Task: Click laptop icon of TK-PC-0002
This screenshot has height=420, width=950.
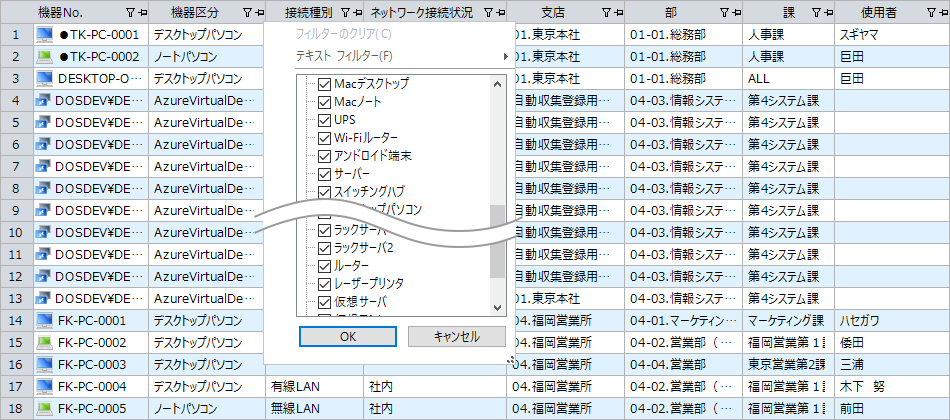Action: coord(45,57)
